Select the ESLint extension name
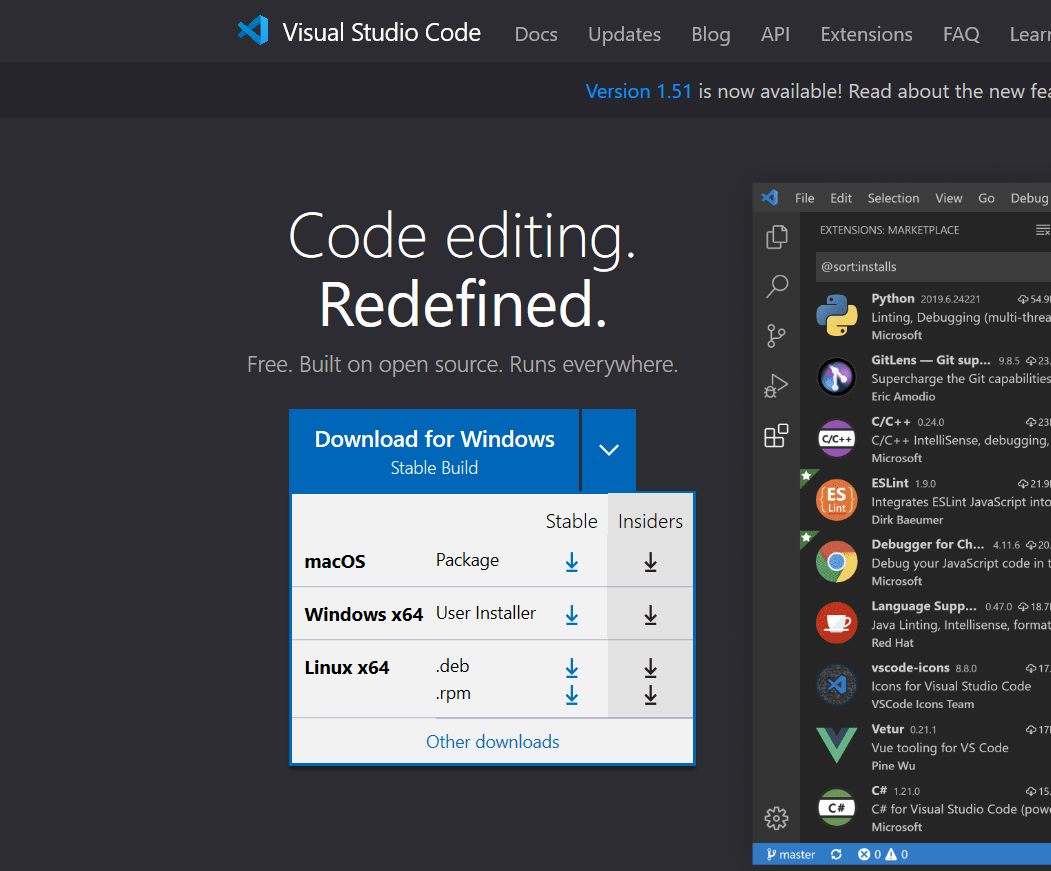Viewport: 1051px width, 871px height. (889, 483)
